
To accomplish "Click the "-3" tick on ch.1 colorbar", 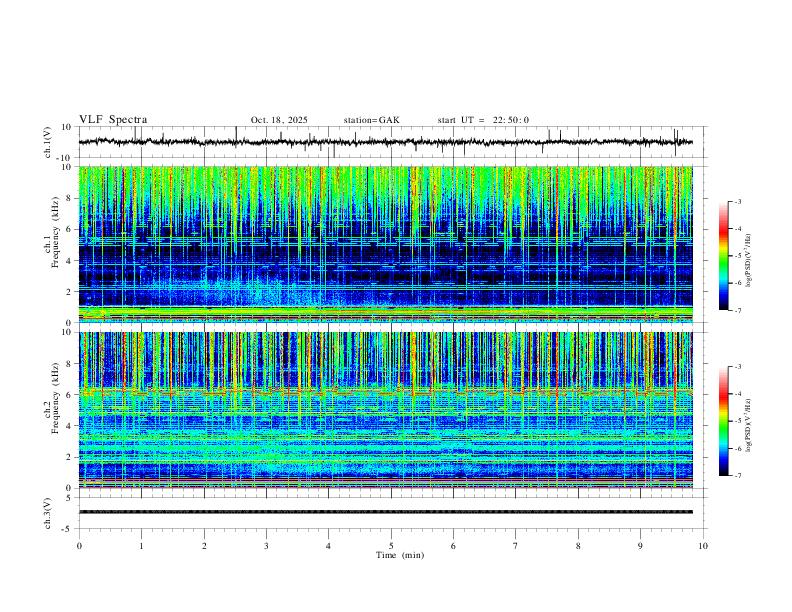I will (x=738, y=201).
